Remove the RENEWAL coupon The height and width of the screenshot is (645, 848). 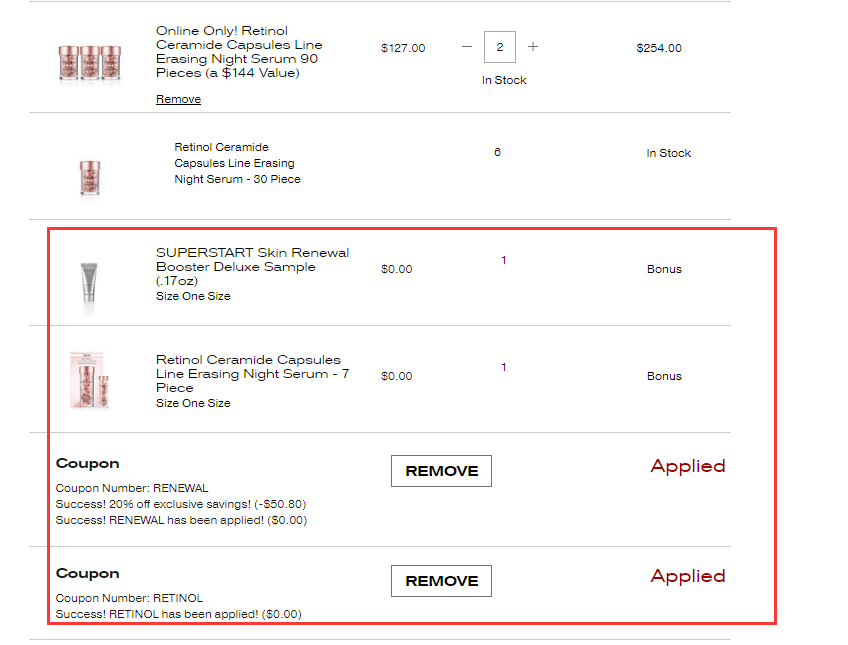441,471
